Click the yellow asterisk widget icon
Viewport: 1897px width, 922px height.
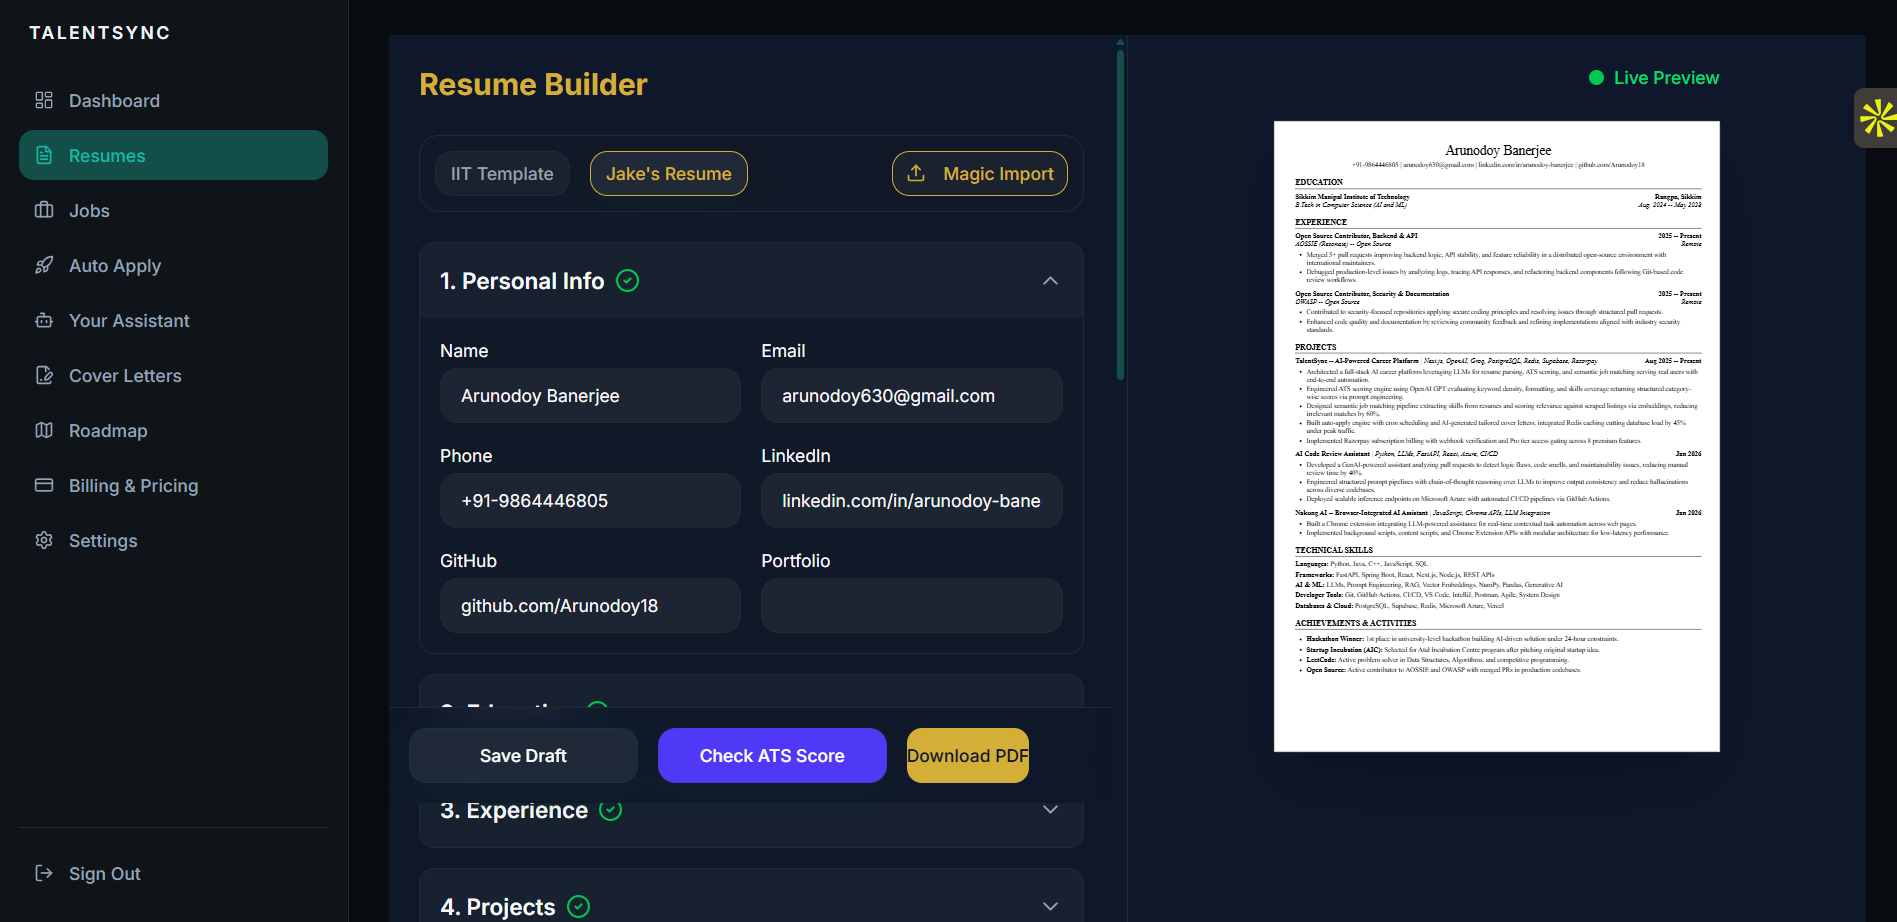[x=1878, y=118]
